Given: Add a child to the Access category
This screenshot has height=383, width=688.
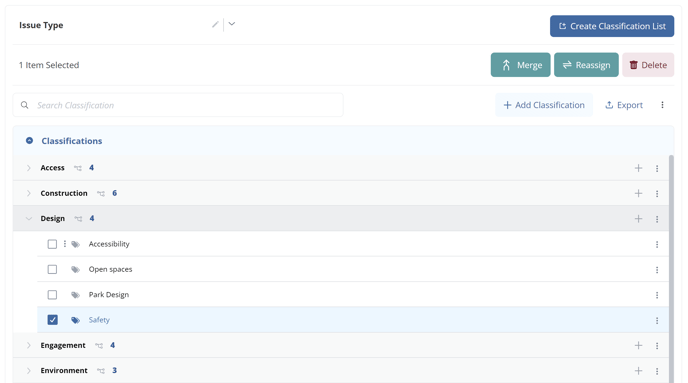Looking at the screenshot, I should coord(638,168).
